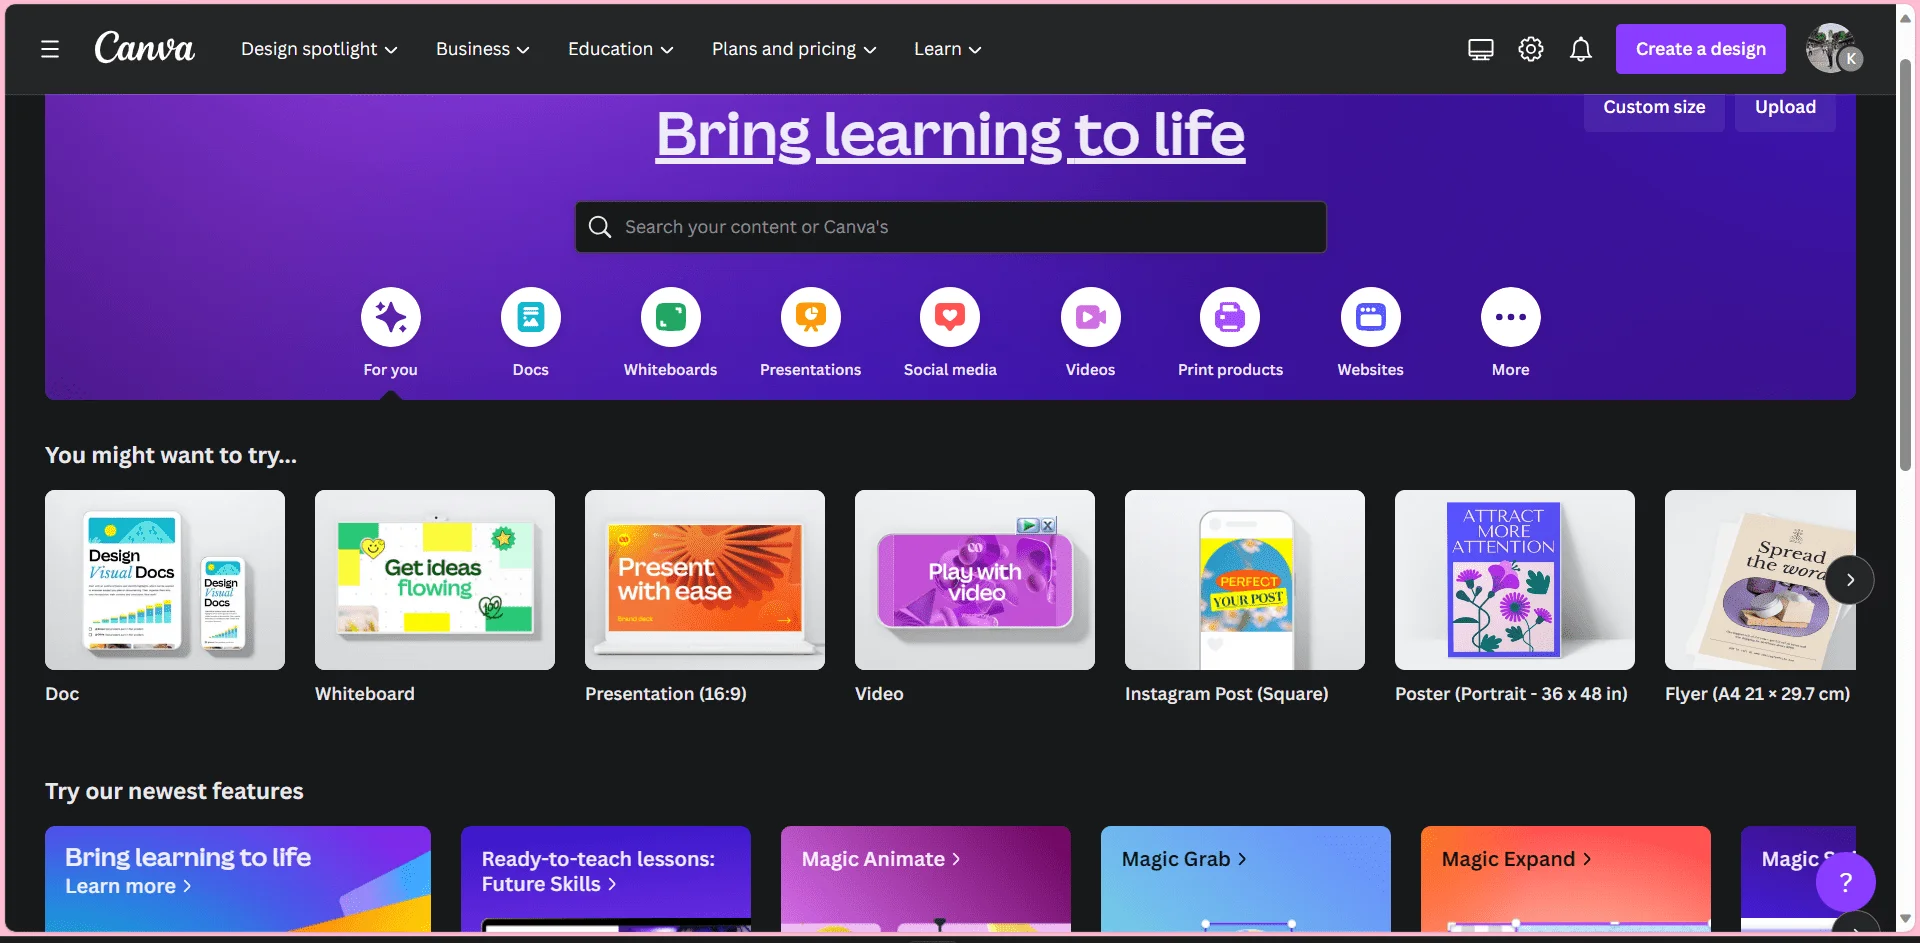Expand the Education menu
Image resolution: width=1920 pixels, height=943 pixels.
point(620,49)
